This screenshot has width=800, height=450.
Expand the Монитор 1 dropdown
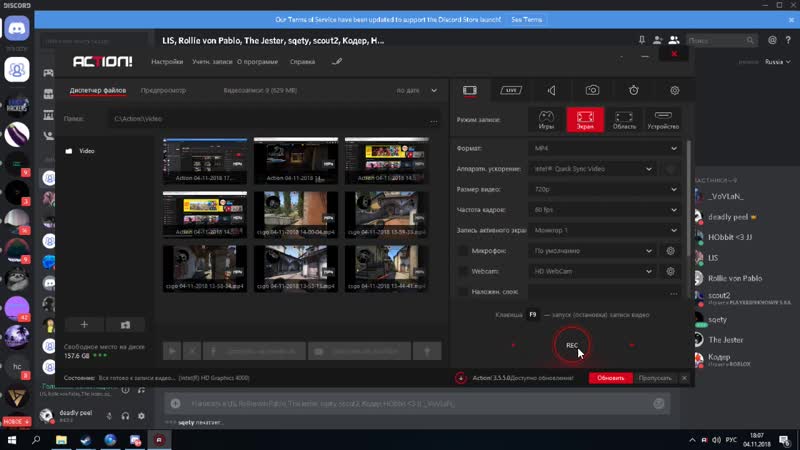tap(605, 230)
